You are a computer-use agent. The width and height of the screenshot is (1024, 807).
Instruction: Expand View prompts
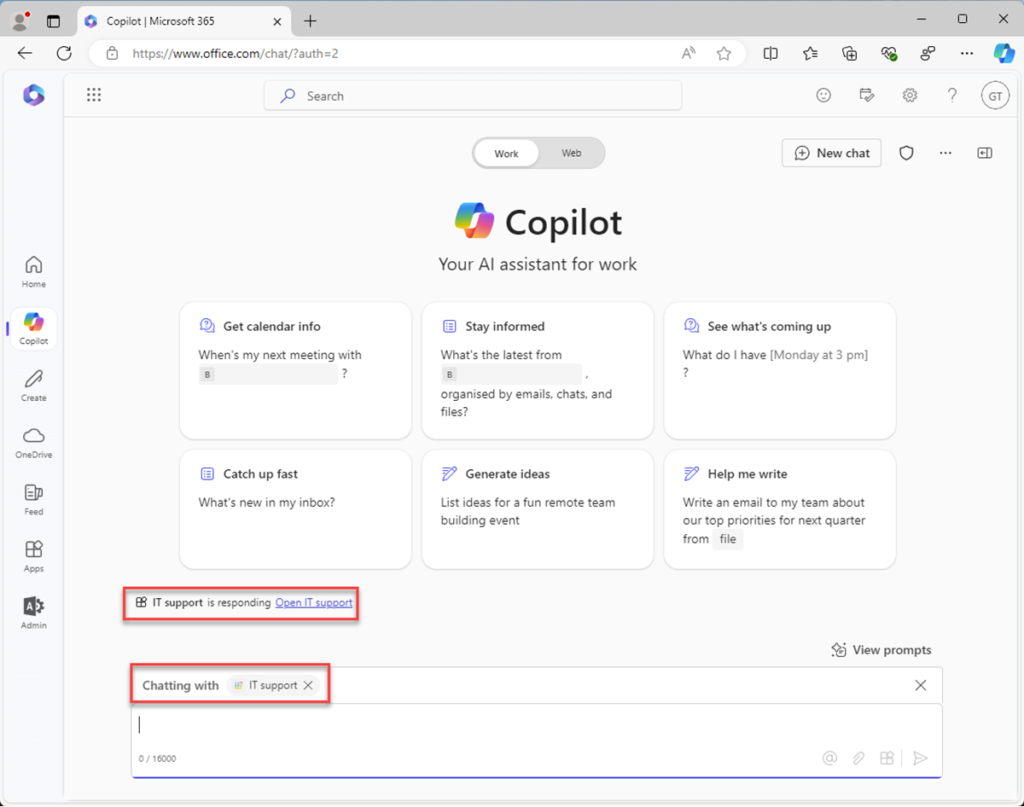pos(881,650)
